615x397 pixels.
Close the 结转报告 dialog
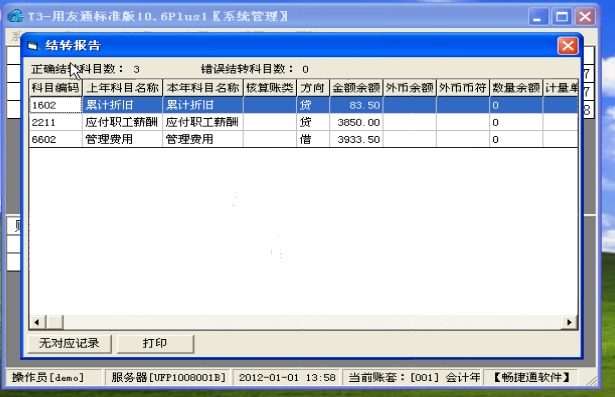[x=568, y=46]
